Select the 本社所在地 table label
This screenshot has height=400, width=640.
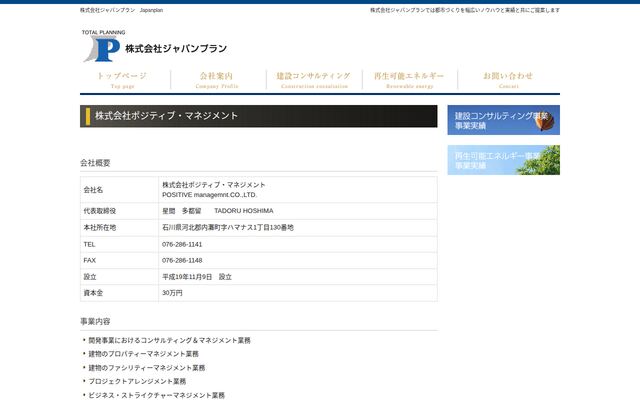[100, 228]
